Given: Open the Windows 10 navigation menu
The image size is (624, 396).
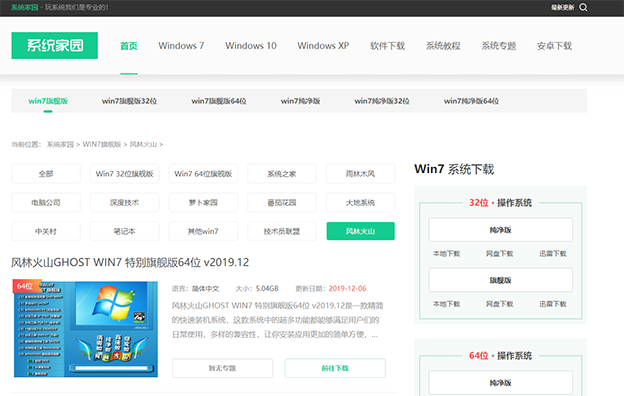Looking at the screenshot, I should point(251,46).
